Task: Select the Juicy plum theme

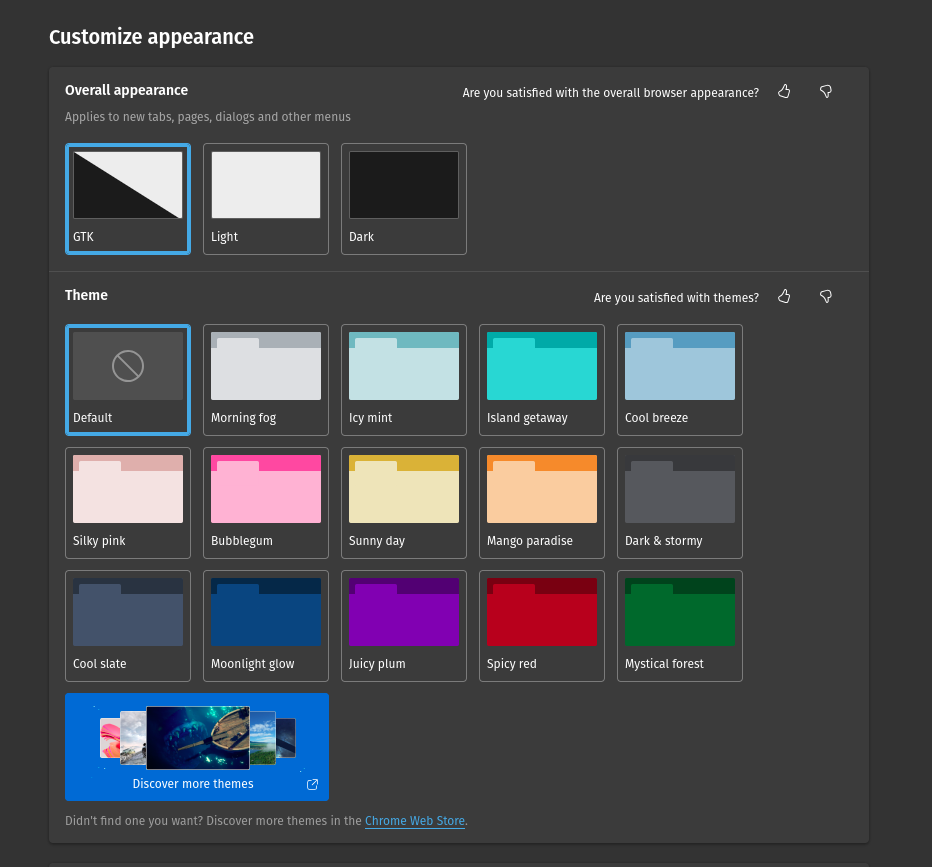Action: click(404, 625)
